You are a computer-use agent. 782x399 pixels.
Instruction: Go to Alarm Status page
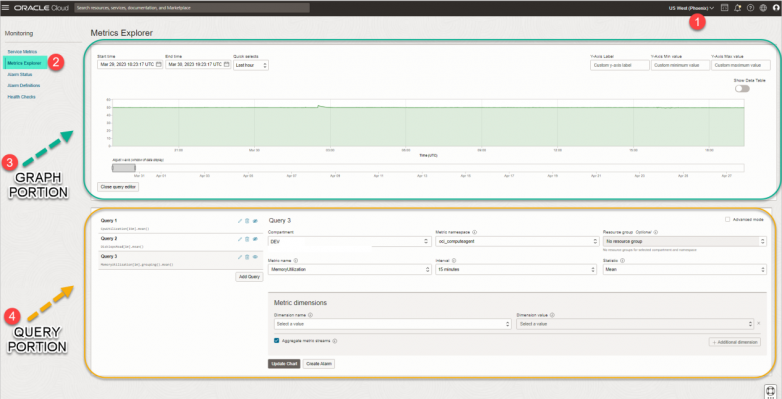coord(19,75)
